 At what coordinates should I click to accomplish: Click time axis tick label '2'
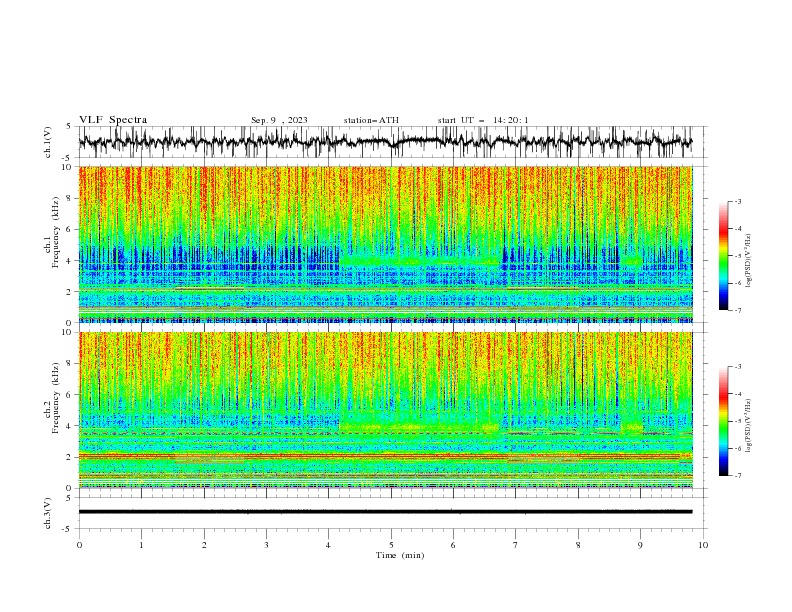coord(204,545)
